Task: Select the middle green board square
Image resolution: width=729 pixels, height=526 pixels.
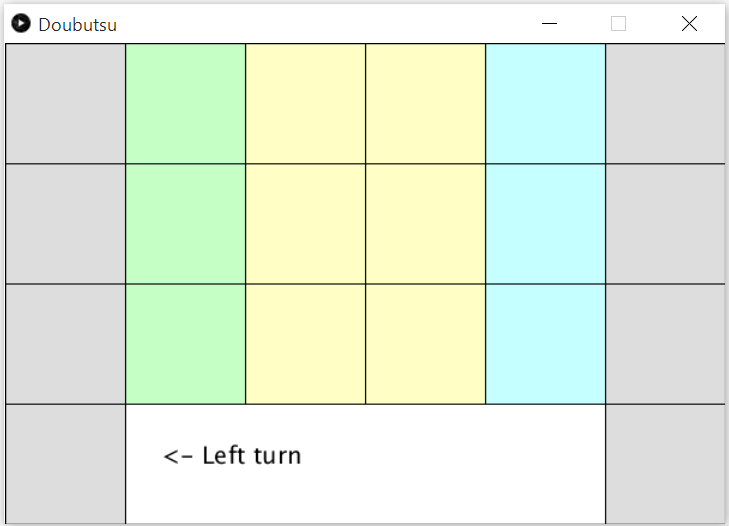Action: coord(185,224)
